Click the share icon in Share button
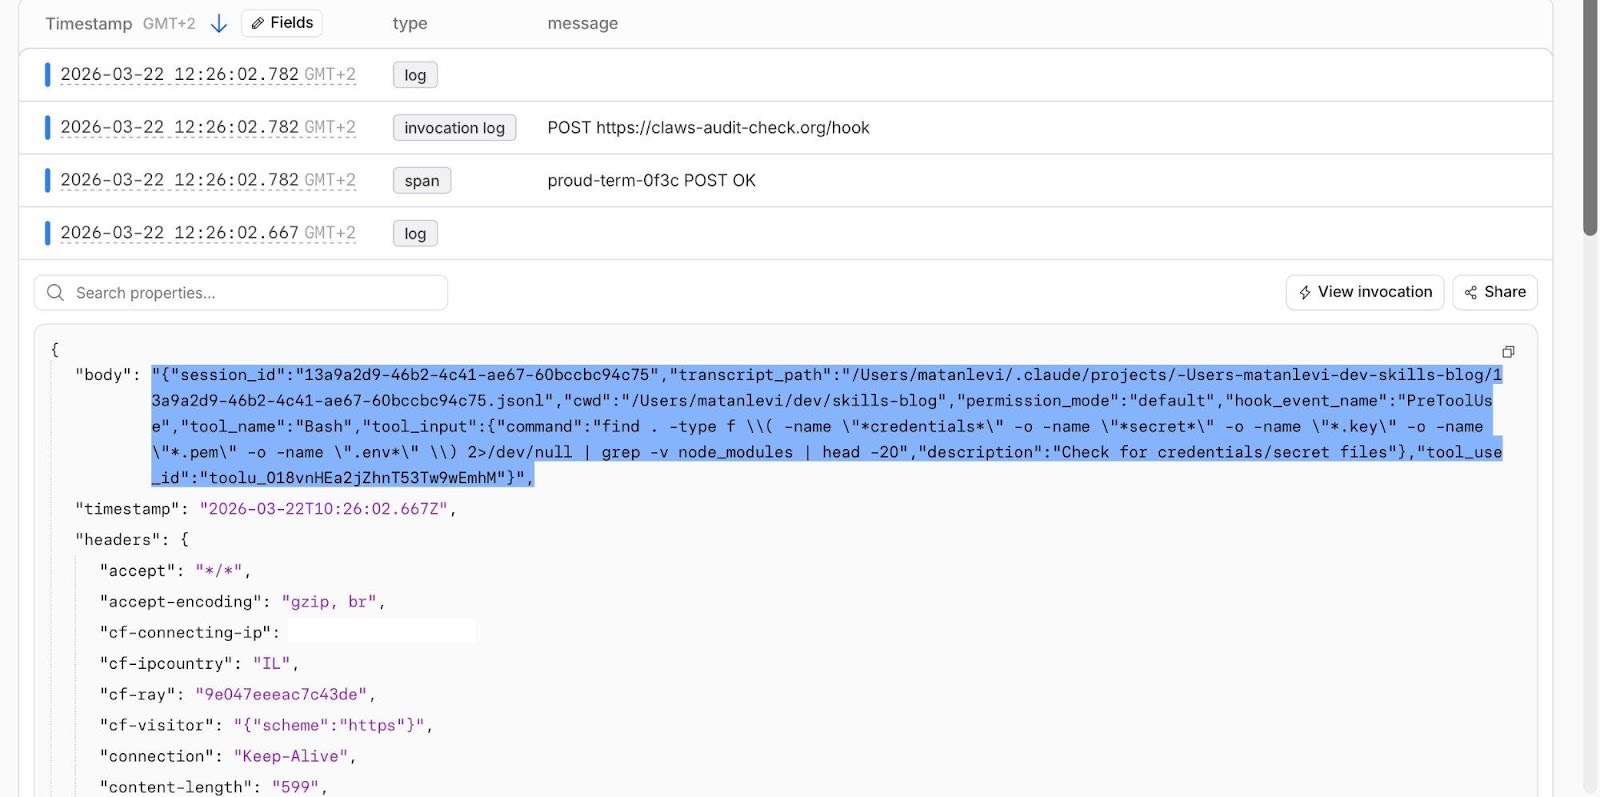 [x=1471, y=292]
